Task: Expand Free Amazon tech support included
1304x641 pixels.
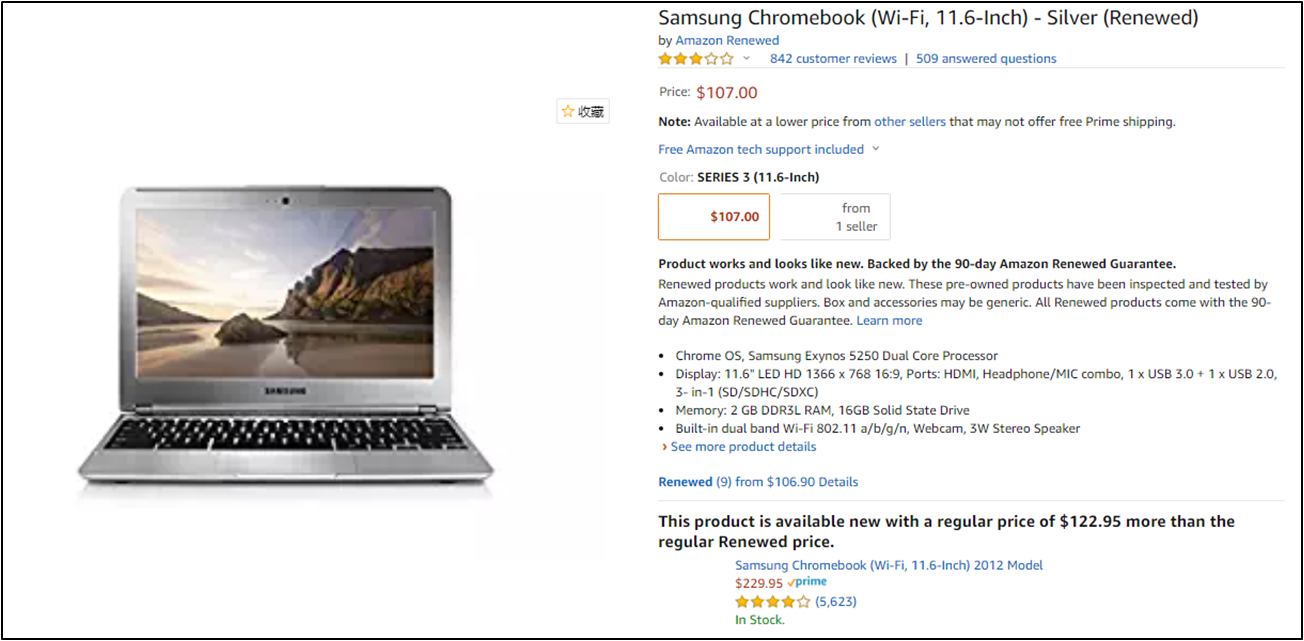Action: tap(768, 150)
